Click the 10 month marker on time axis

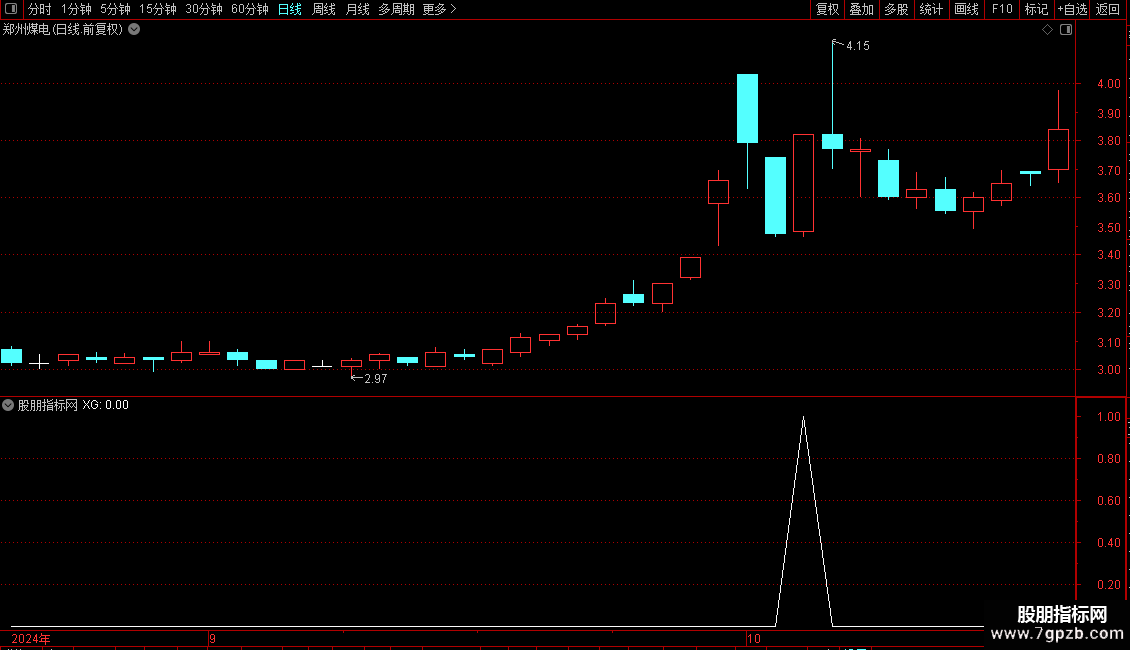point(754,638)
